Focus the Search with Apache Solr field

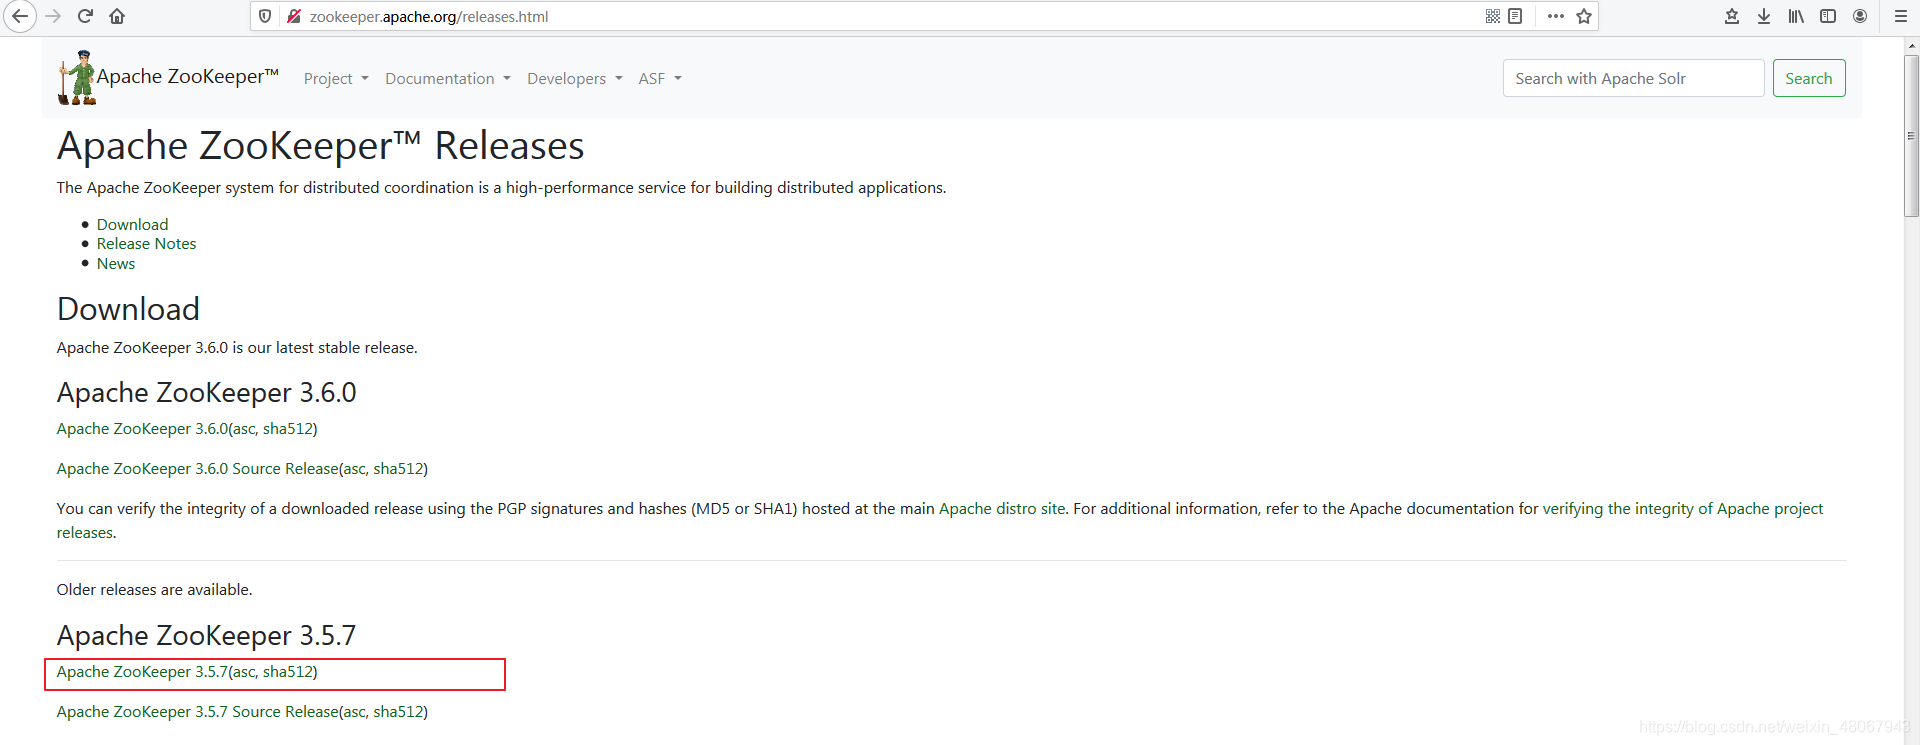pos(1633,78)
